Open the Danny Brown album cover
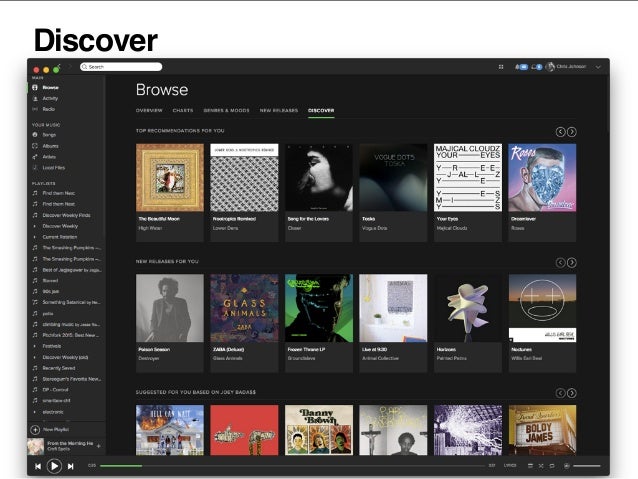This screenshot has height=479, width=638. click(x=319, y=430)
